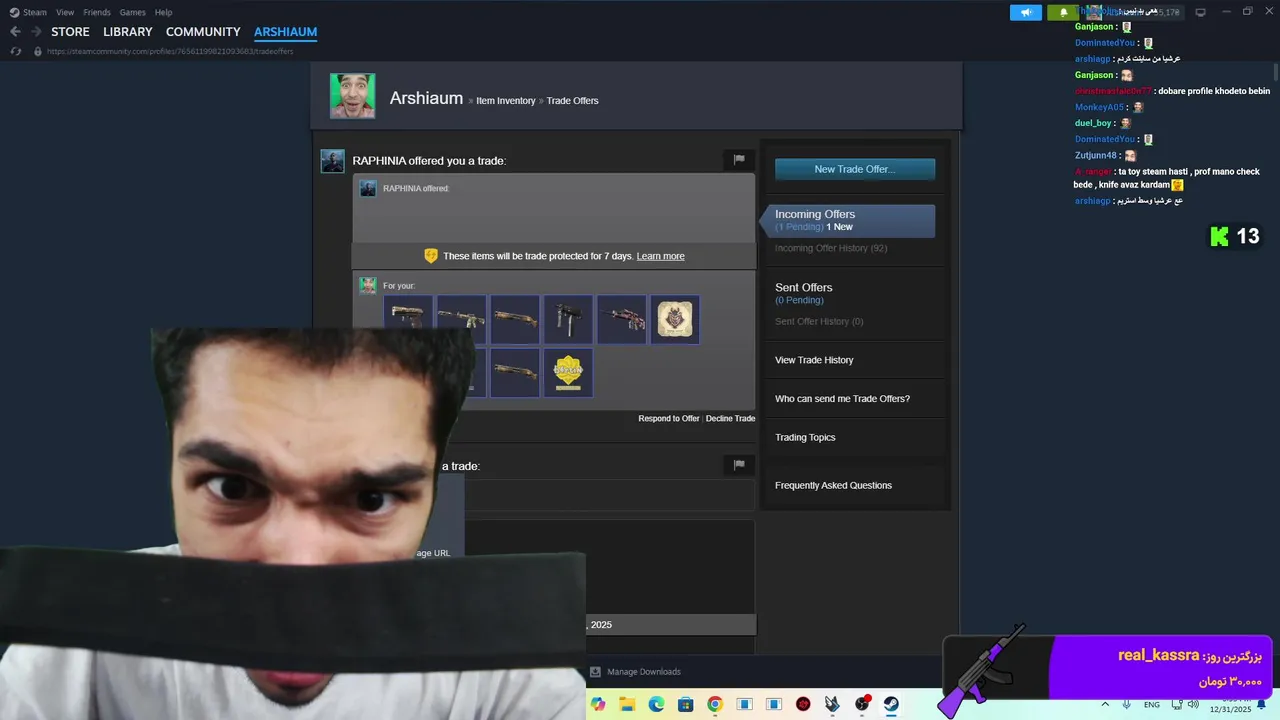Click the network icon in system tray
Screen dimensions: 1280x720
point(1176,704)
